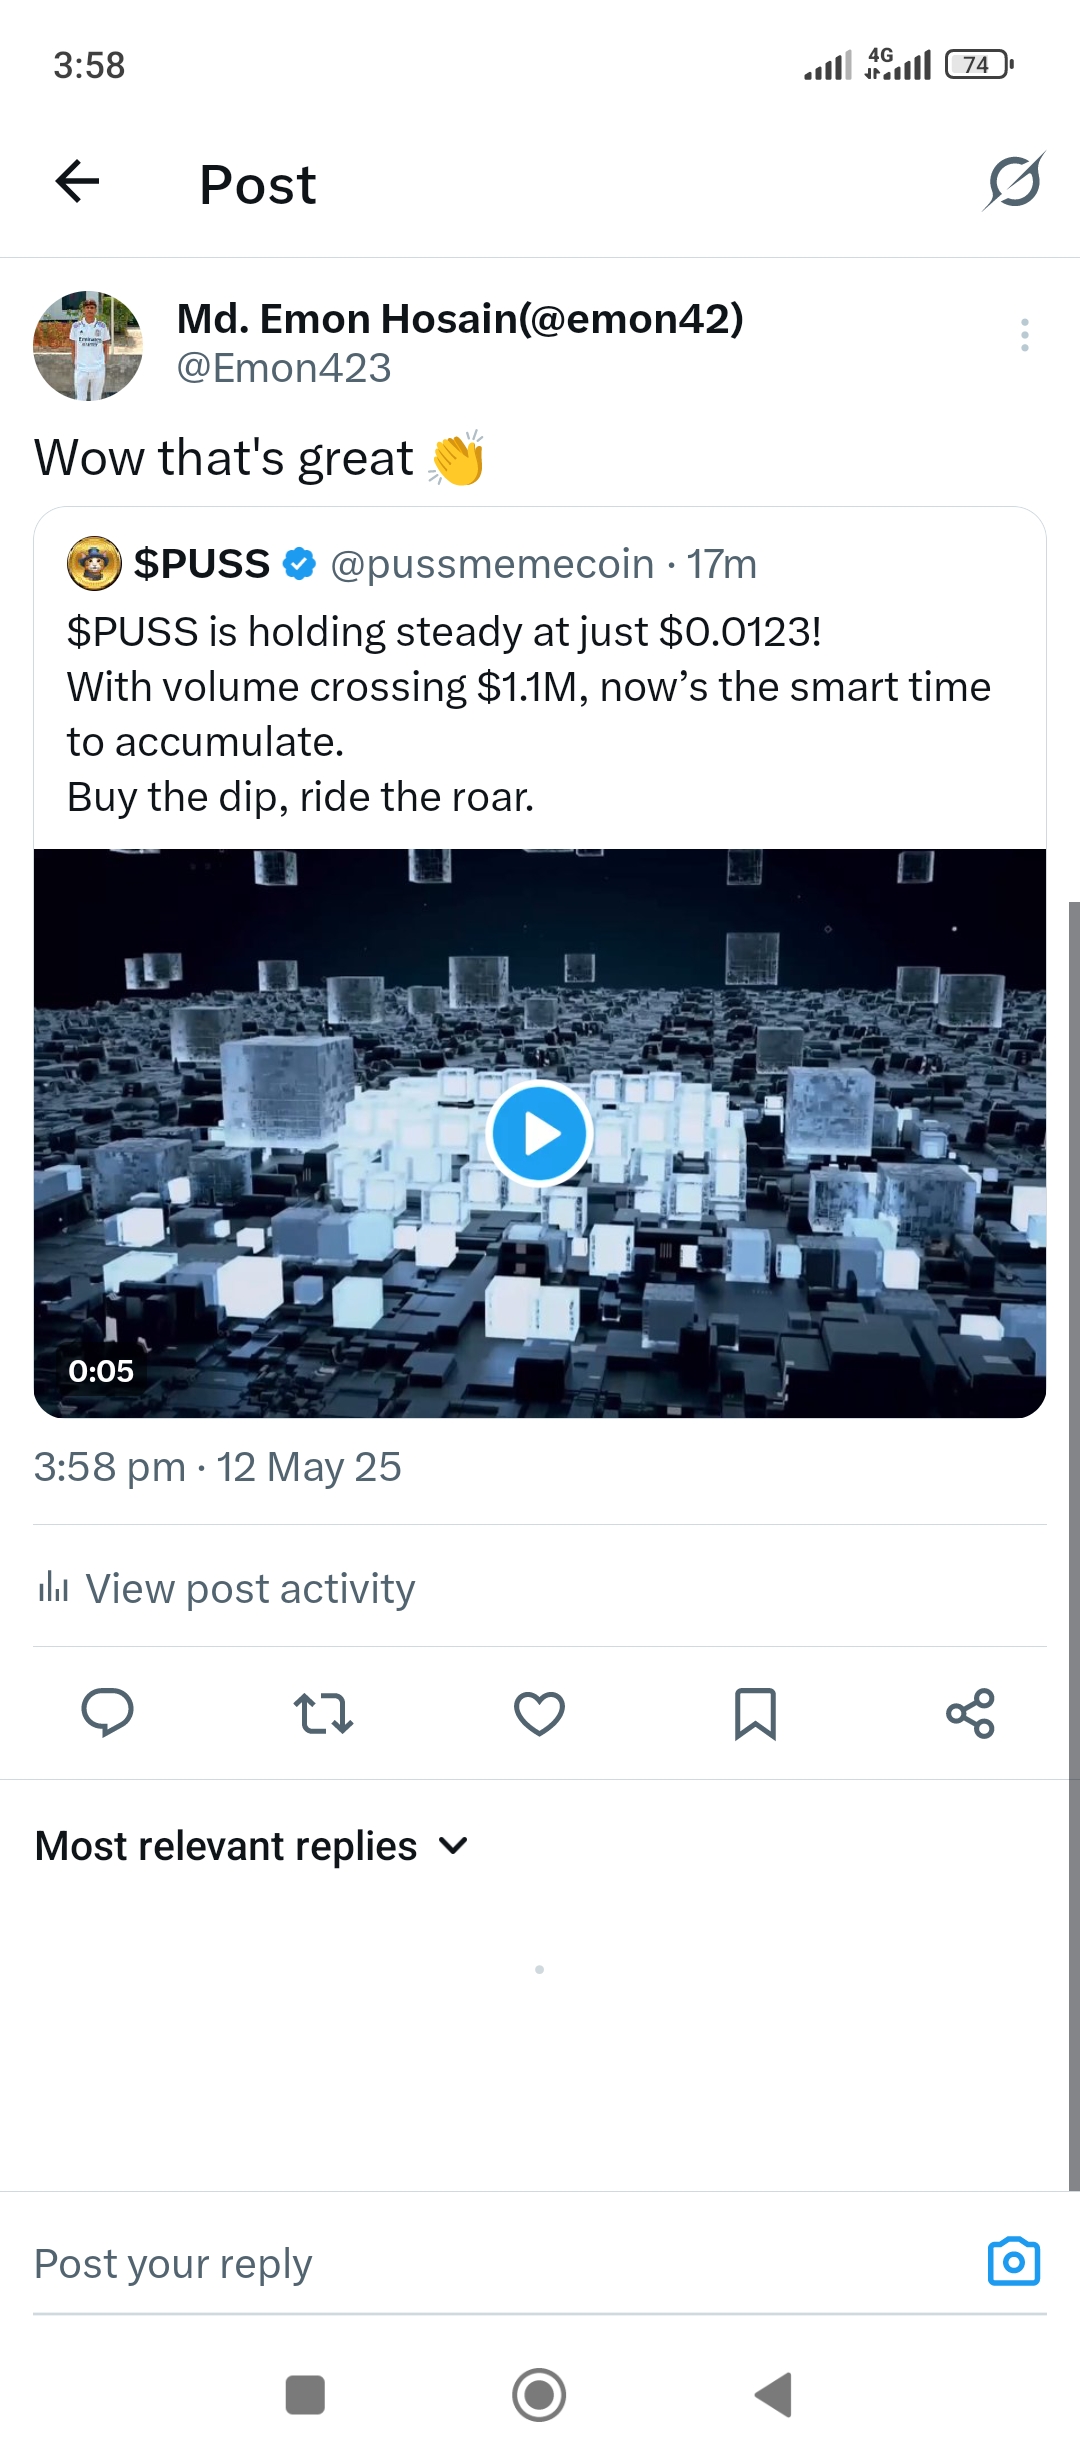
Task: Bookmark this post
Action: point(755,1713)
